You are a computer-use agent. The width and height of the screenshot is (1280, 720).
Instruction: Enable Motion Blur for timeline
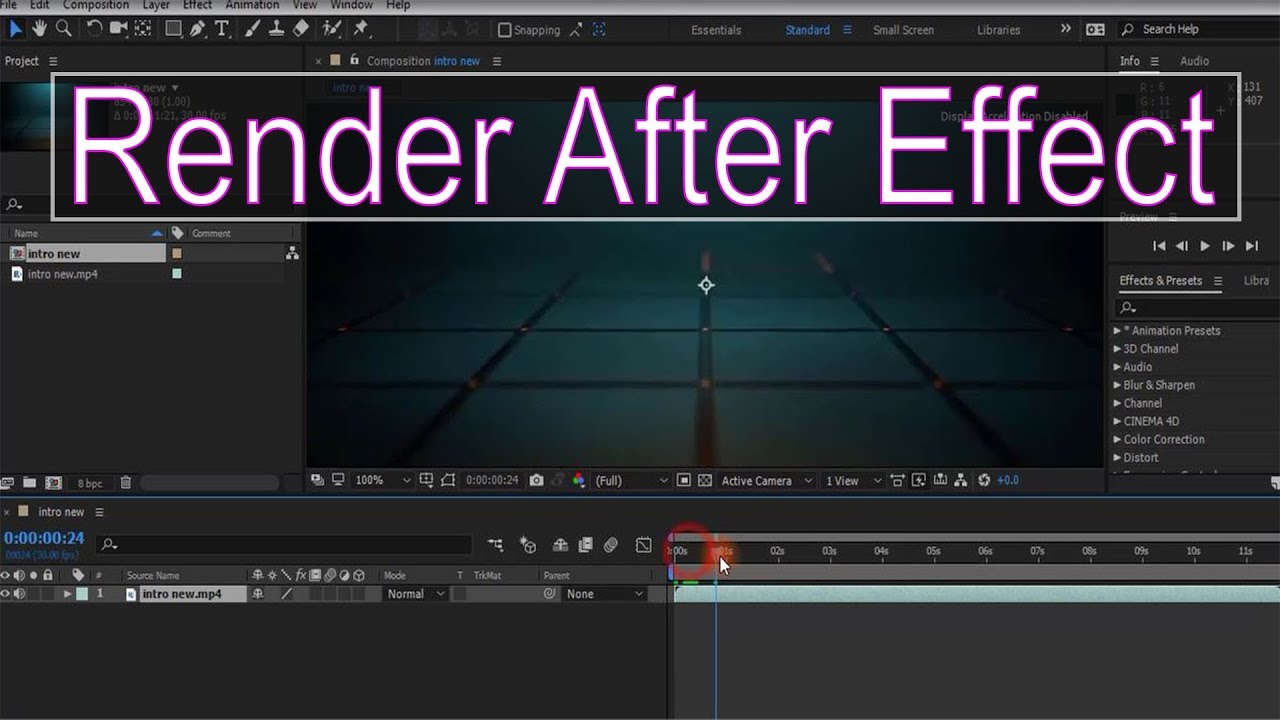[611, 545]
